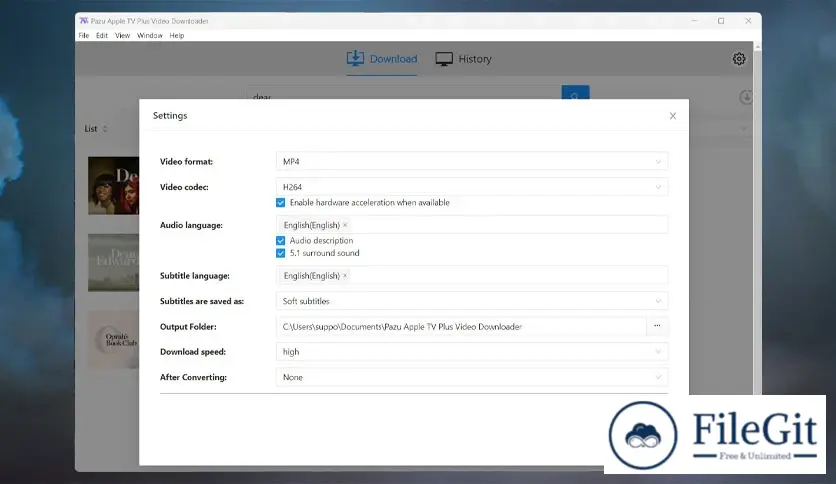Open the Help menu

tap(176, 36)
